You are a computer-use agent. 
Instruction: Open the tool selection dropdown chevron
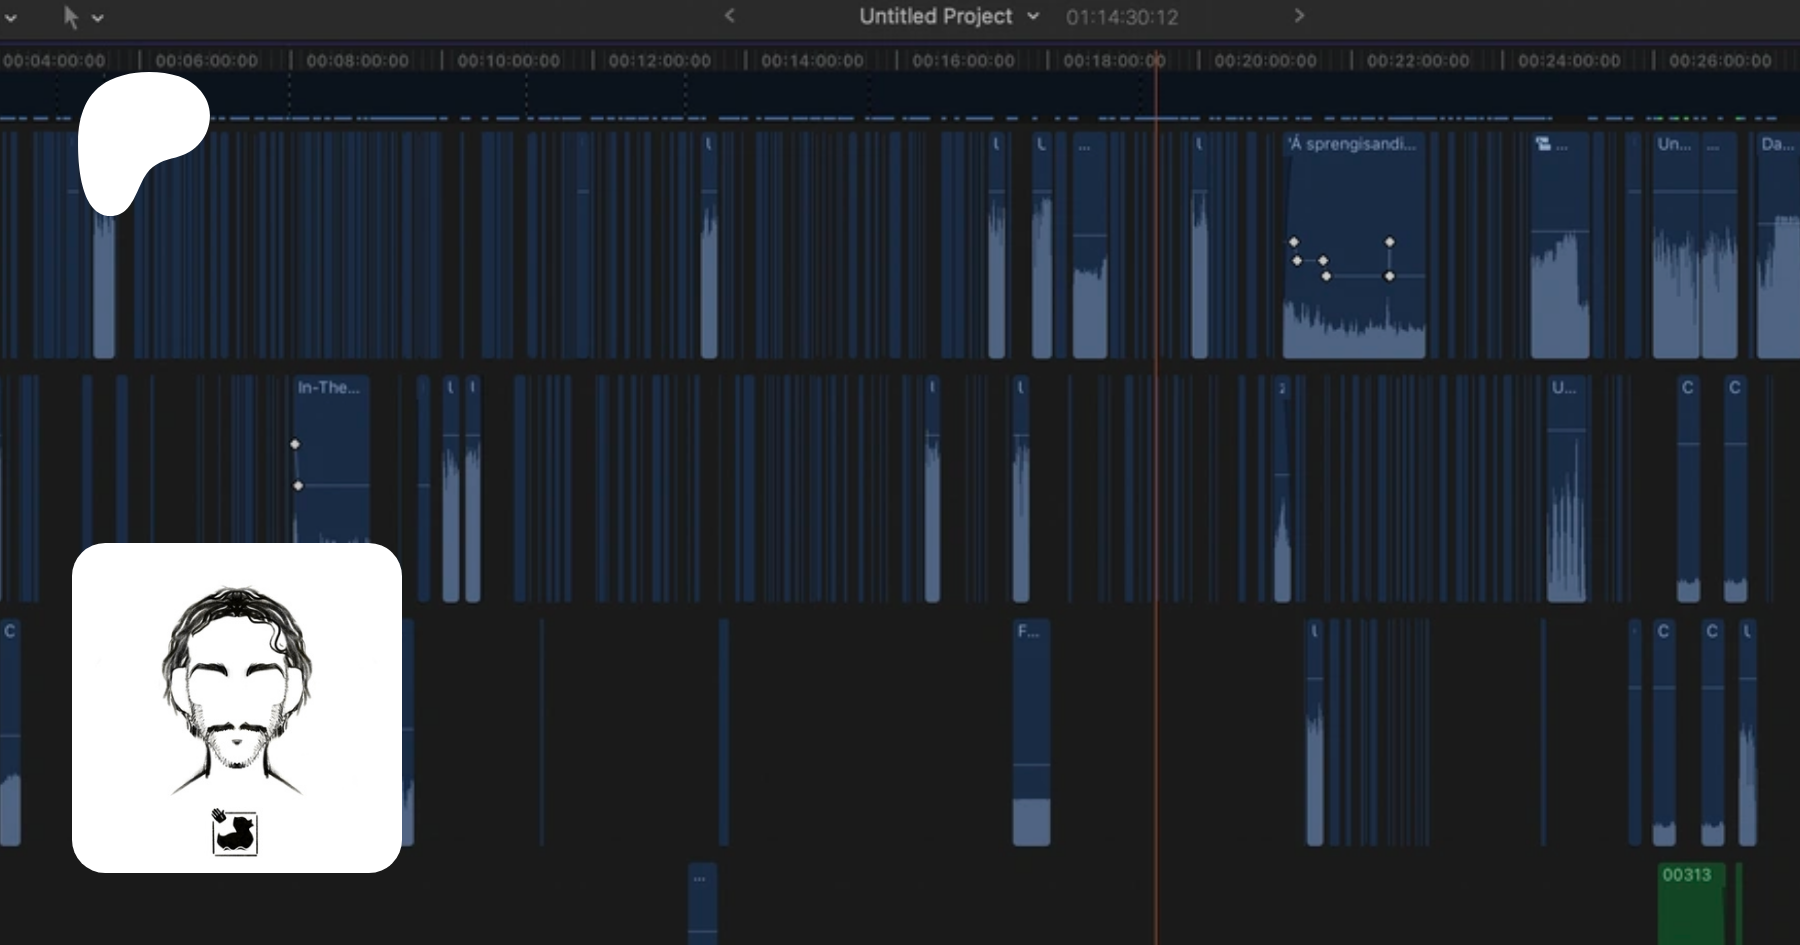point(98,18)
